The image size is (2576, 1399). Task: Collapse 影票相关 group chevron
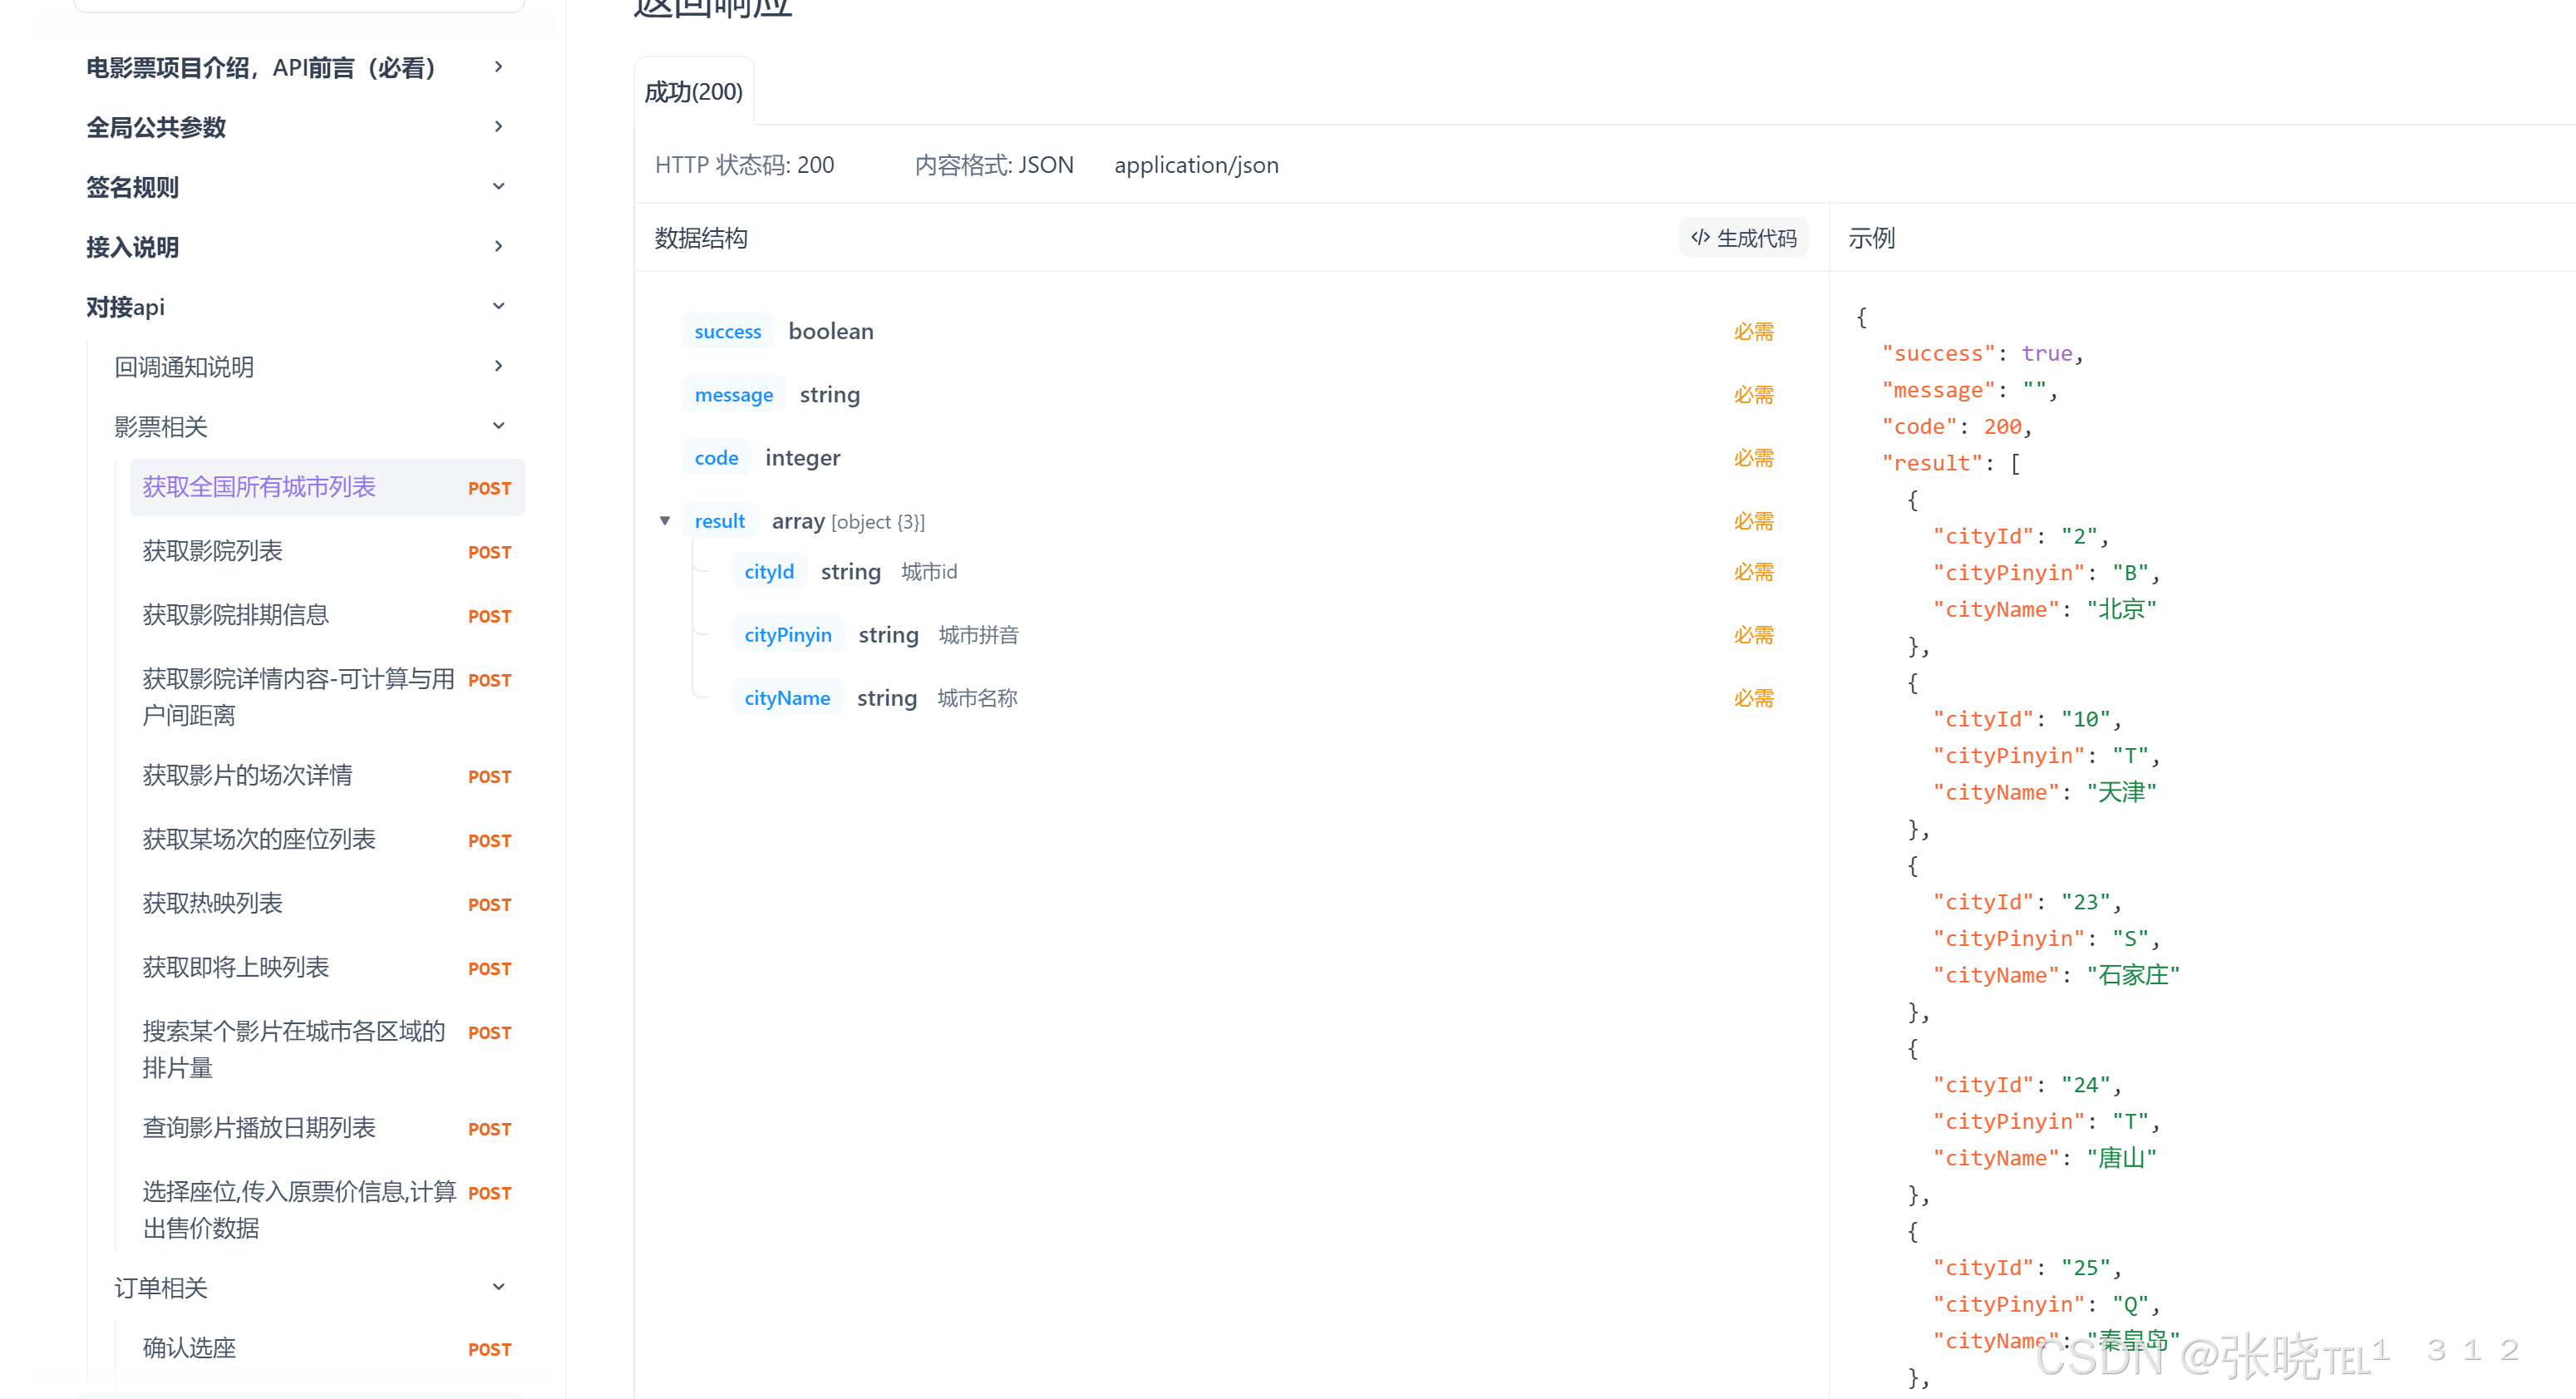(x=498, y=427)
